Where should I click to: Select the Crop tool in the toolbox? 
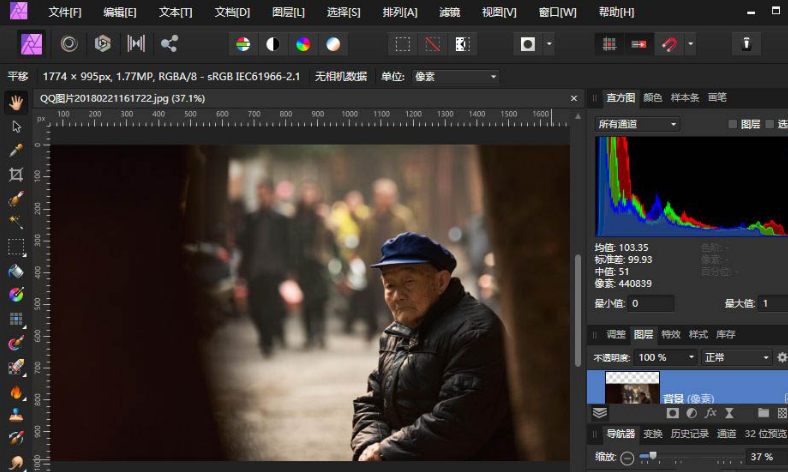16,174
